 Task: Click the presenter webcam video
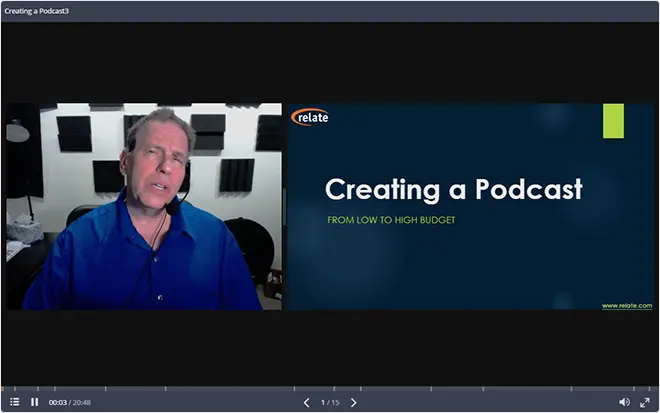coord(144,206)
